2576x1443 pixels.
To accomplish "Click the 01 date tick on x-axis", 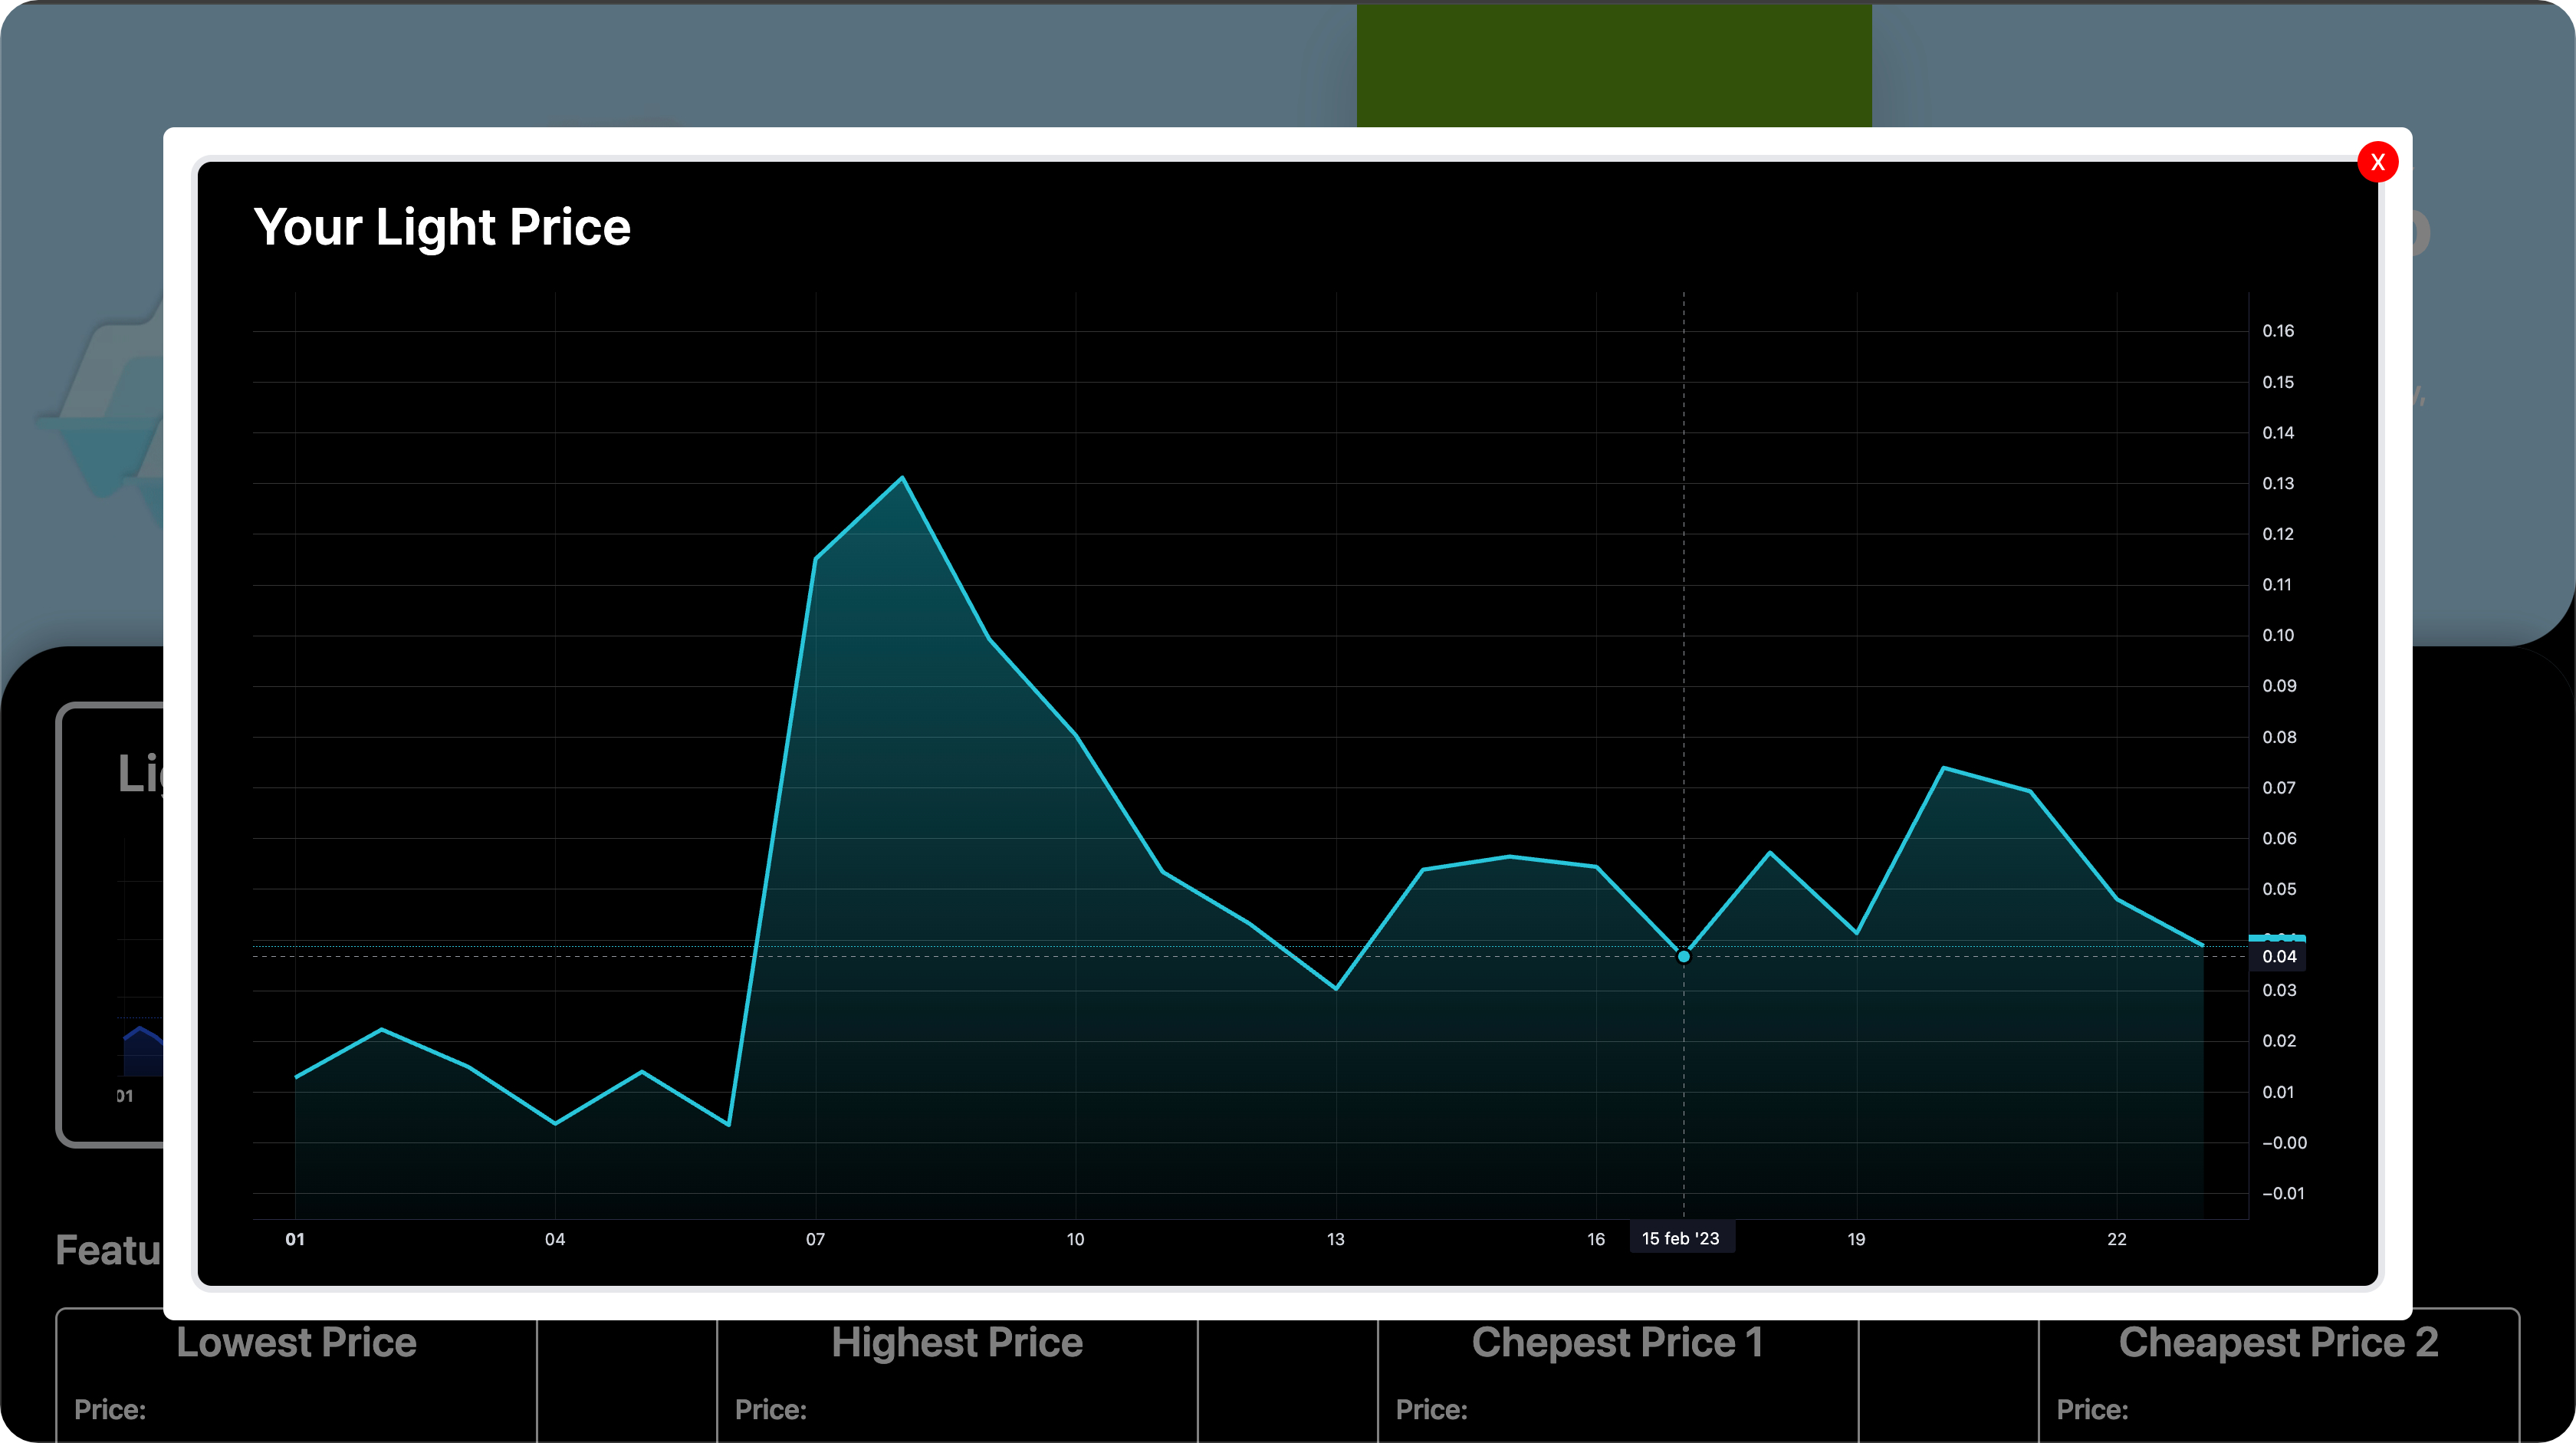I will (295, 1239).
